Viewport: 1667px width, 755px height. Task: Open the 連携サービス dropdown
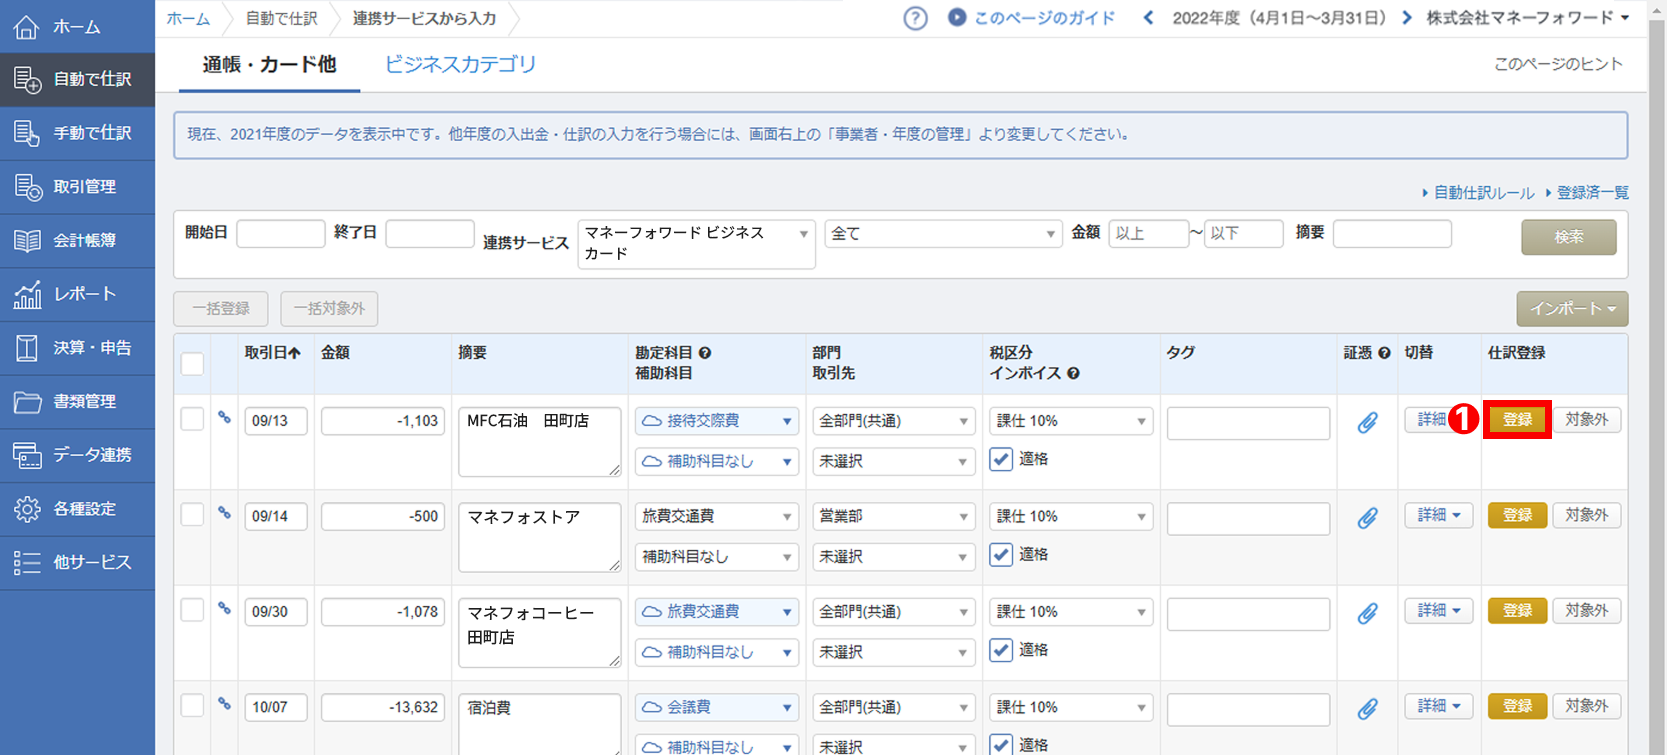[x=696, y=243]
